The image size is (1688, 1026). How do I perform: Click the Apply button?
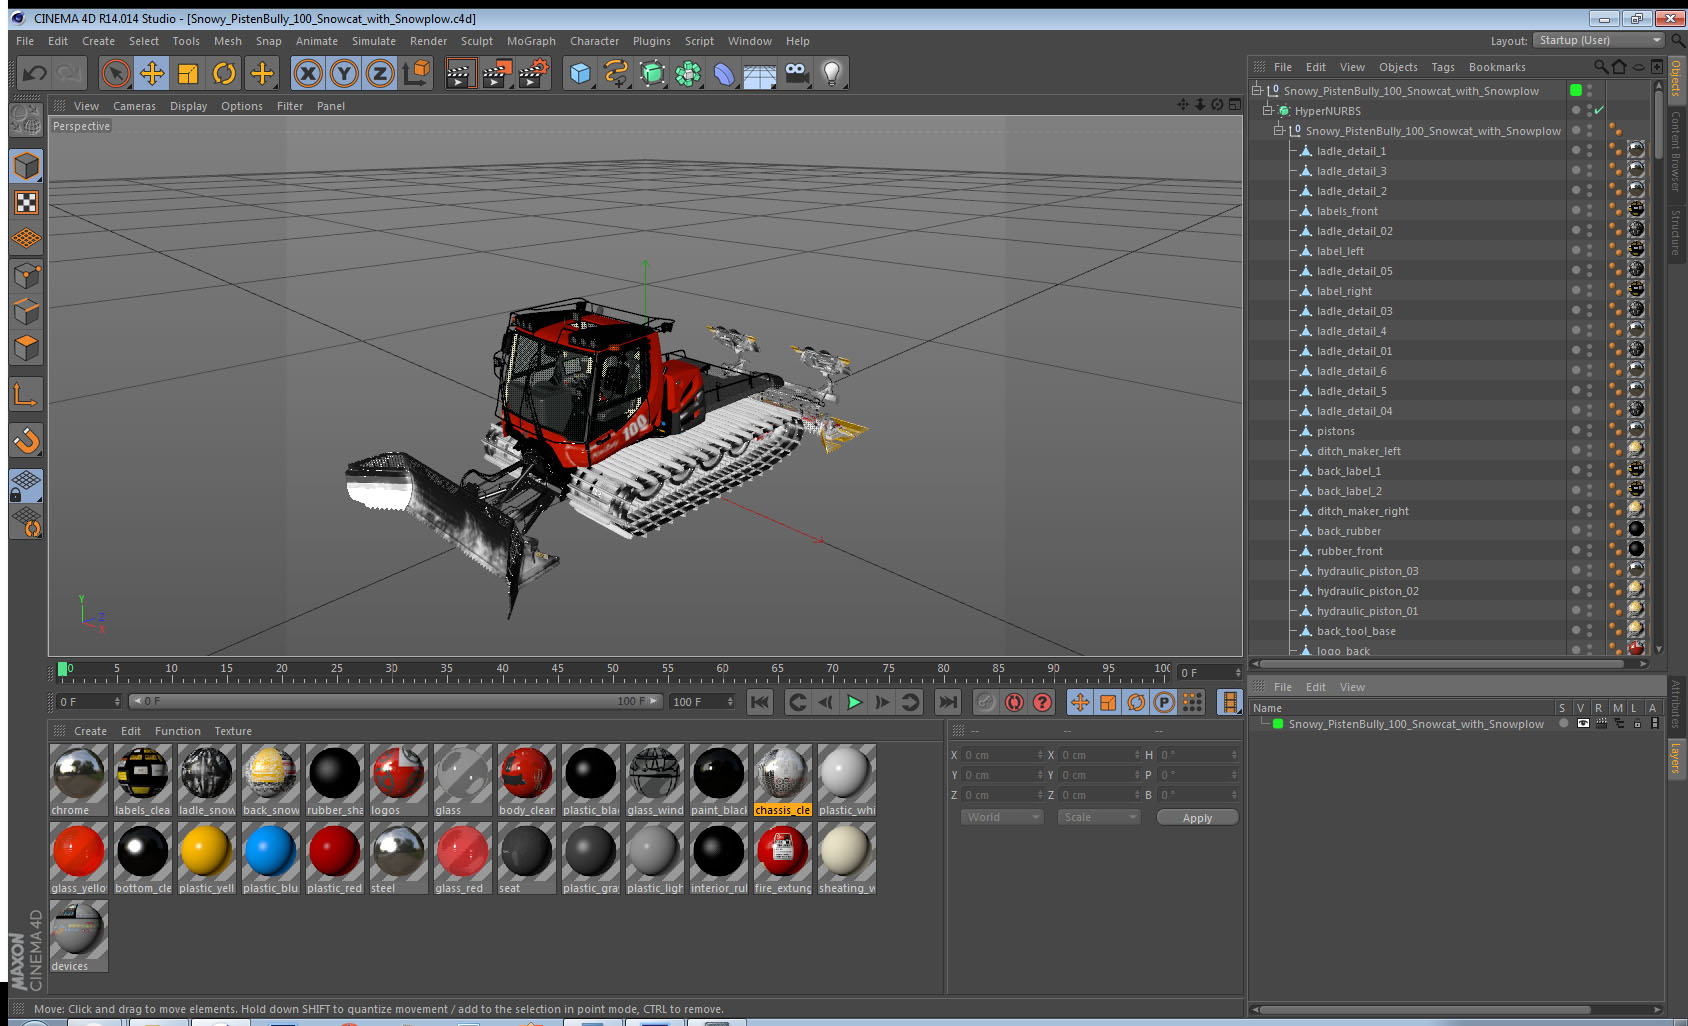tap(1197, 818)
